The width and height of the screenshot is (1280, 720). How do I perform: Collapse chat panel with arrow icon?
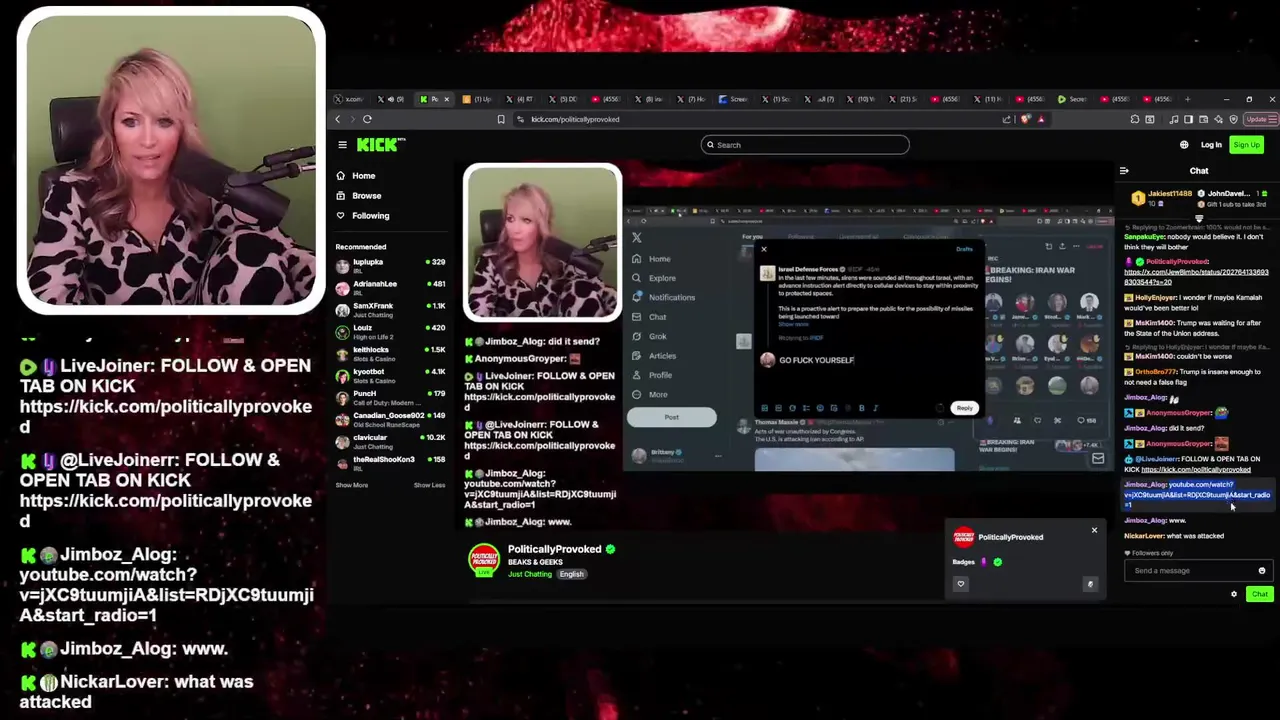point(1124,171)
